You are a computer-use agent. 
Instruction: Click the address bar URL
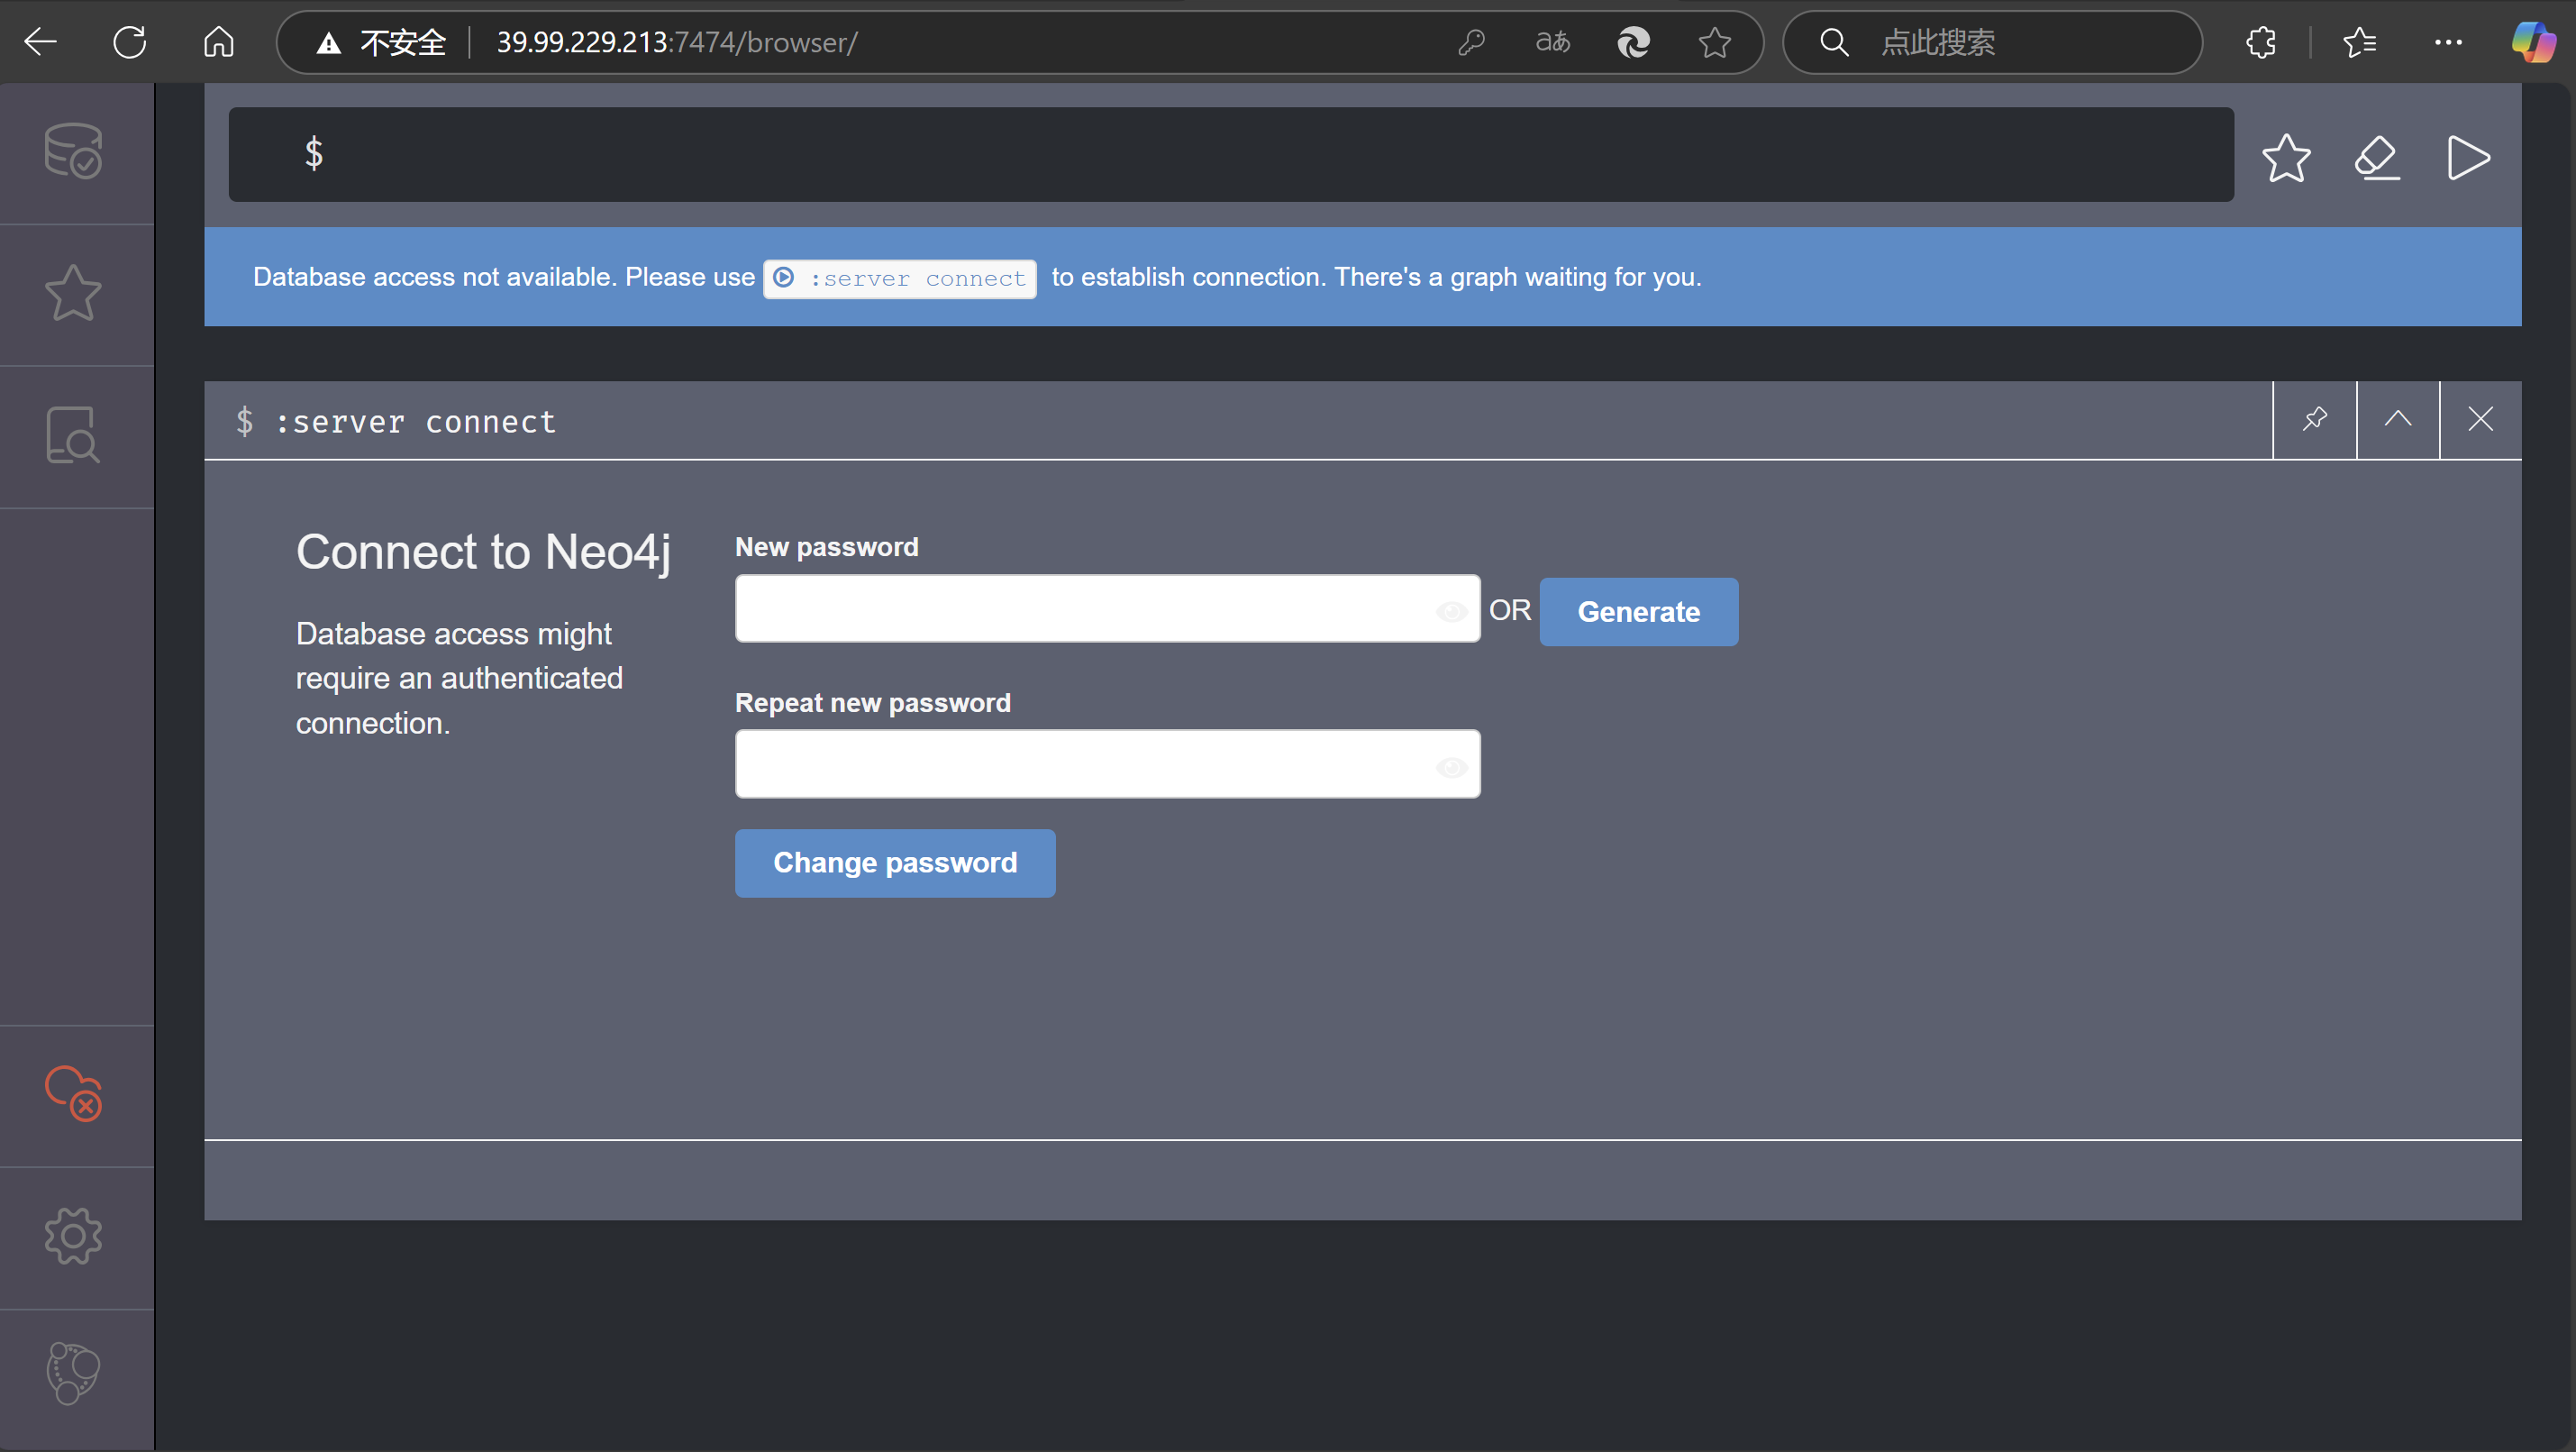(677, 42)
